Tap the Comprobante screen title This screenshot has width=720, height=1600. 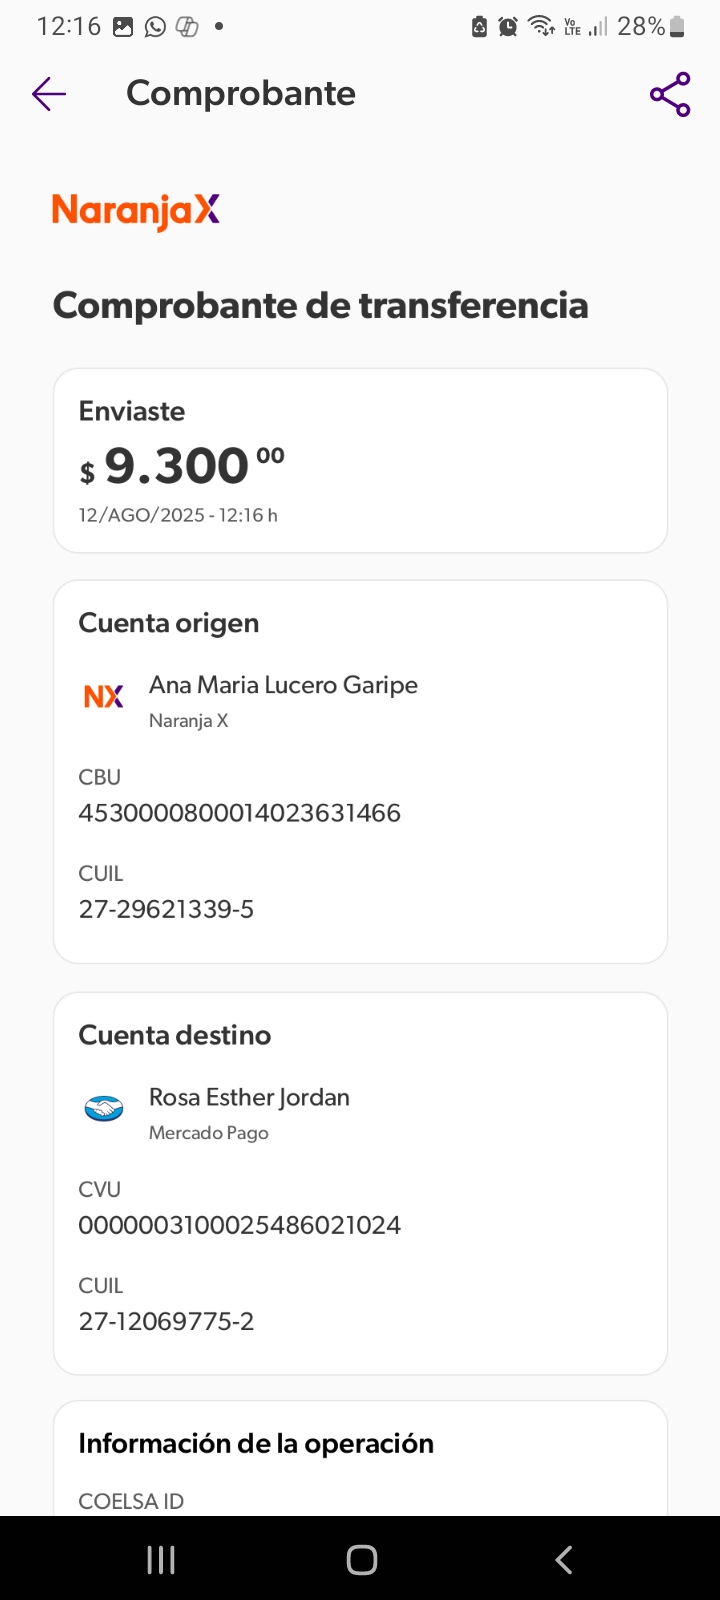pos(241,94)
